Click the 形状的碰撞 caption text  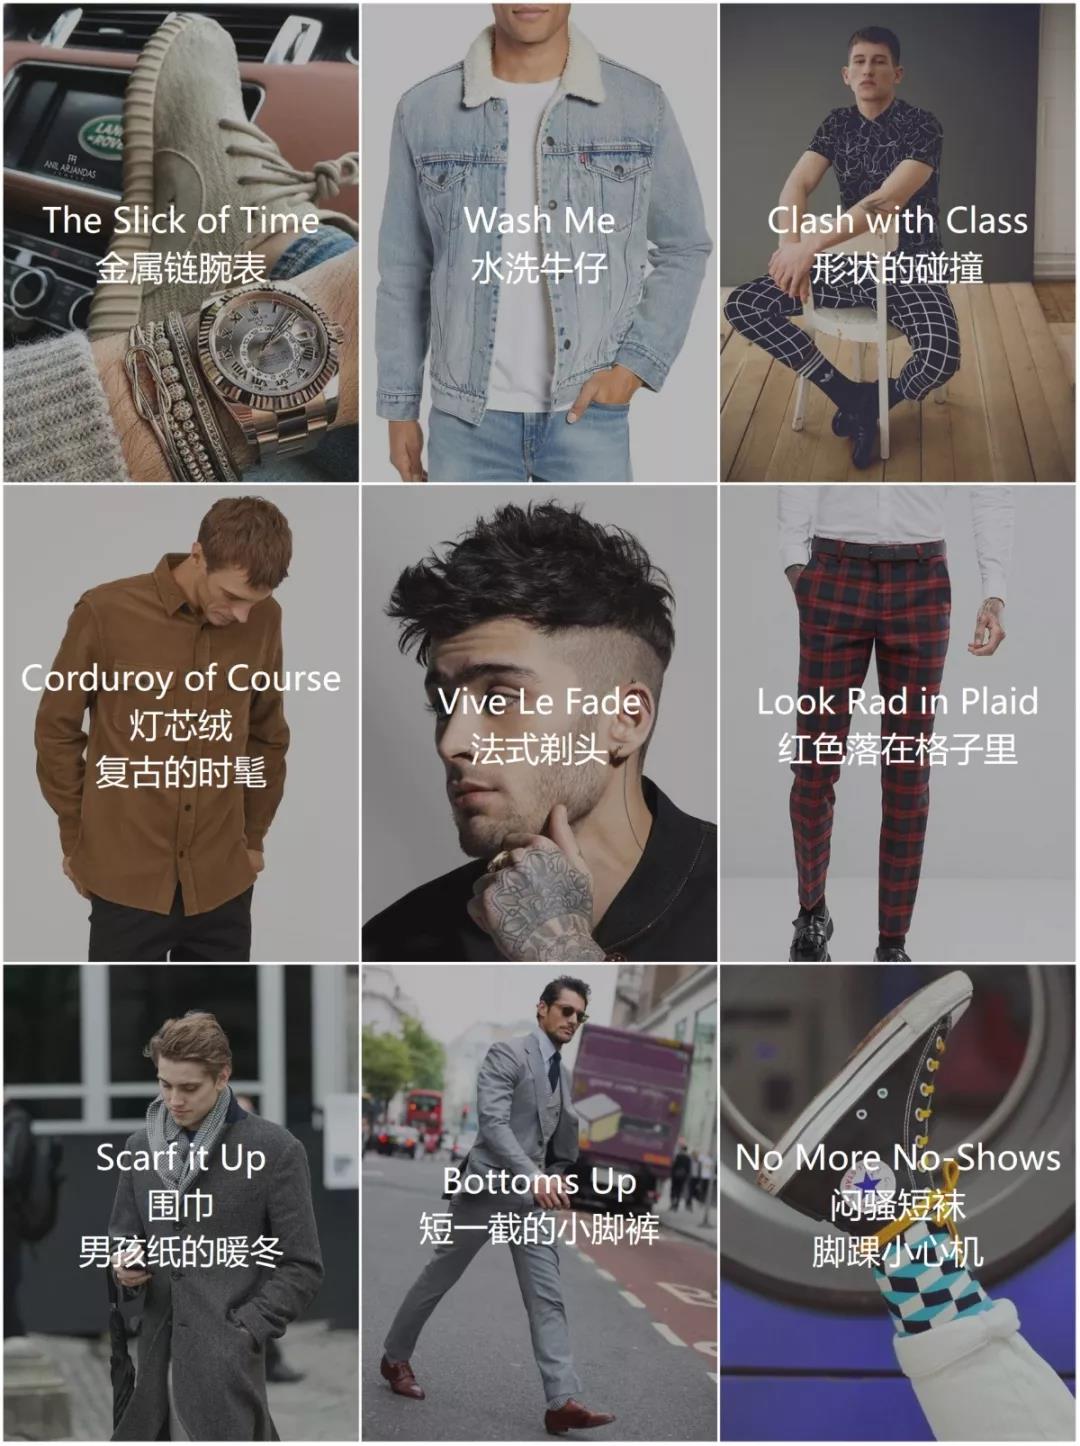click(897, 268)
